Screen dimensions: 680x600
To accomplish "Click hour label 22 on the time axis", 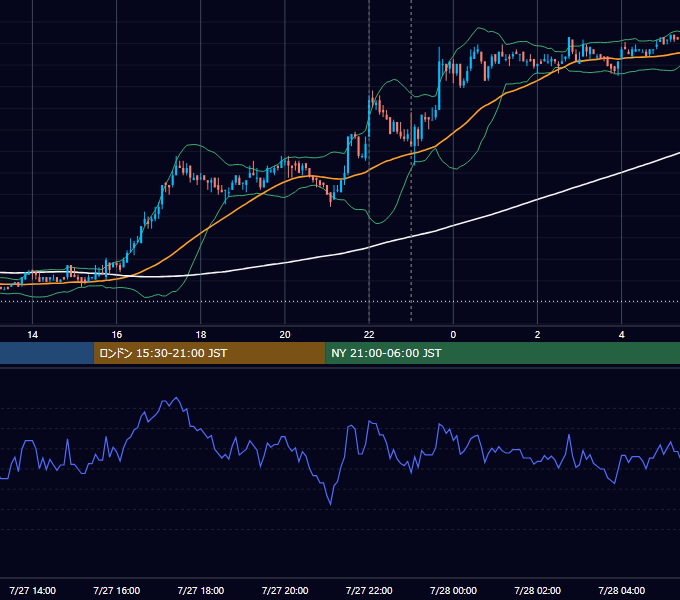I will point(369,335).
